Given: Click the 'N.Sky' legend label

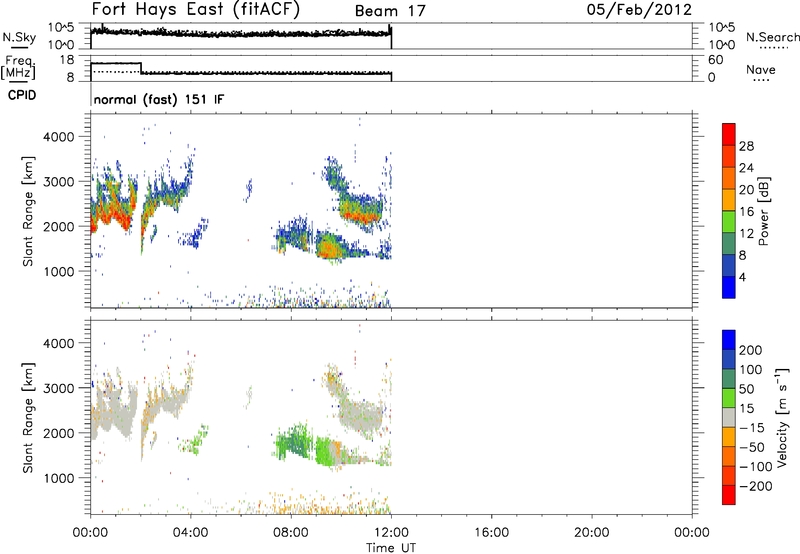Looking at the screenshot, I should [19, 37].
